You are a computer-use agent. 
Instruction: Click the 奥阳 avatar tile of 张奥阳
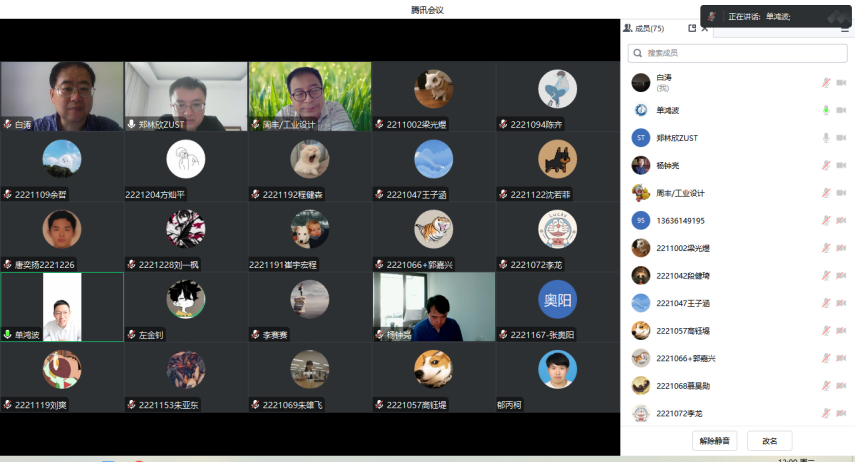(558, 300)
